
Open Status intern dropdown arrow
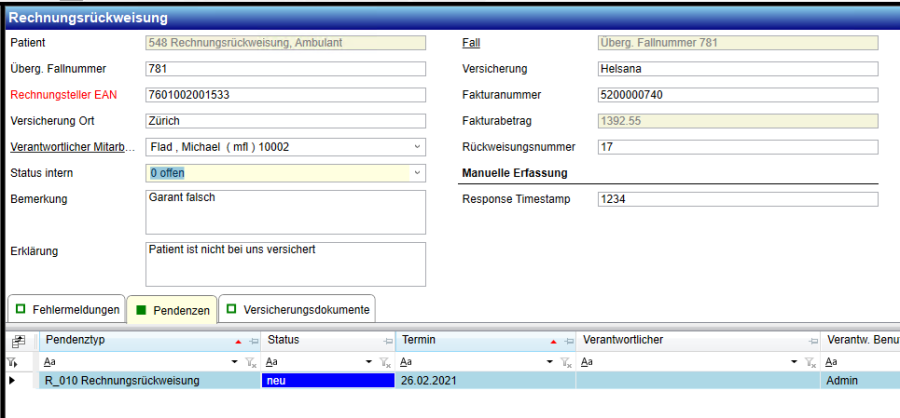point(417,173)
